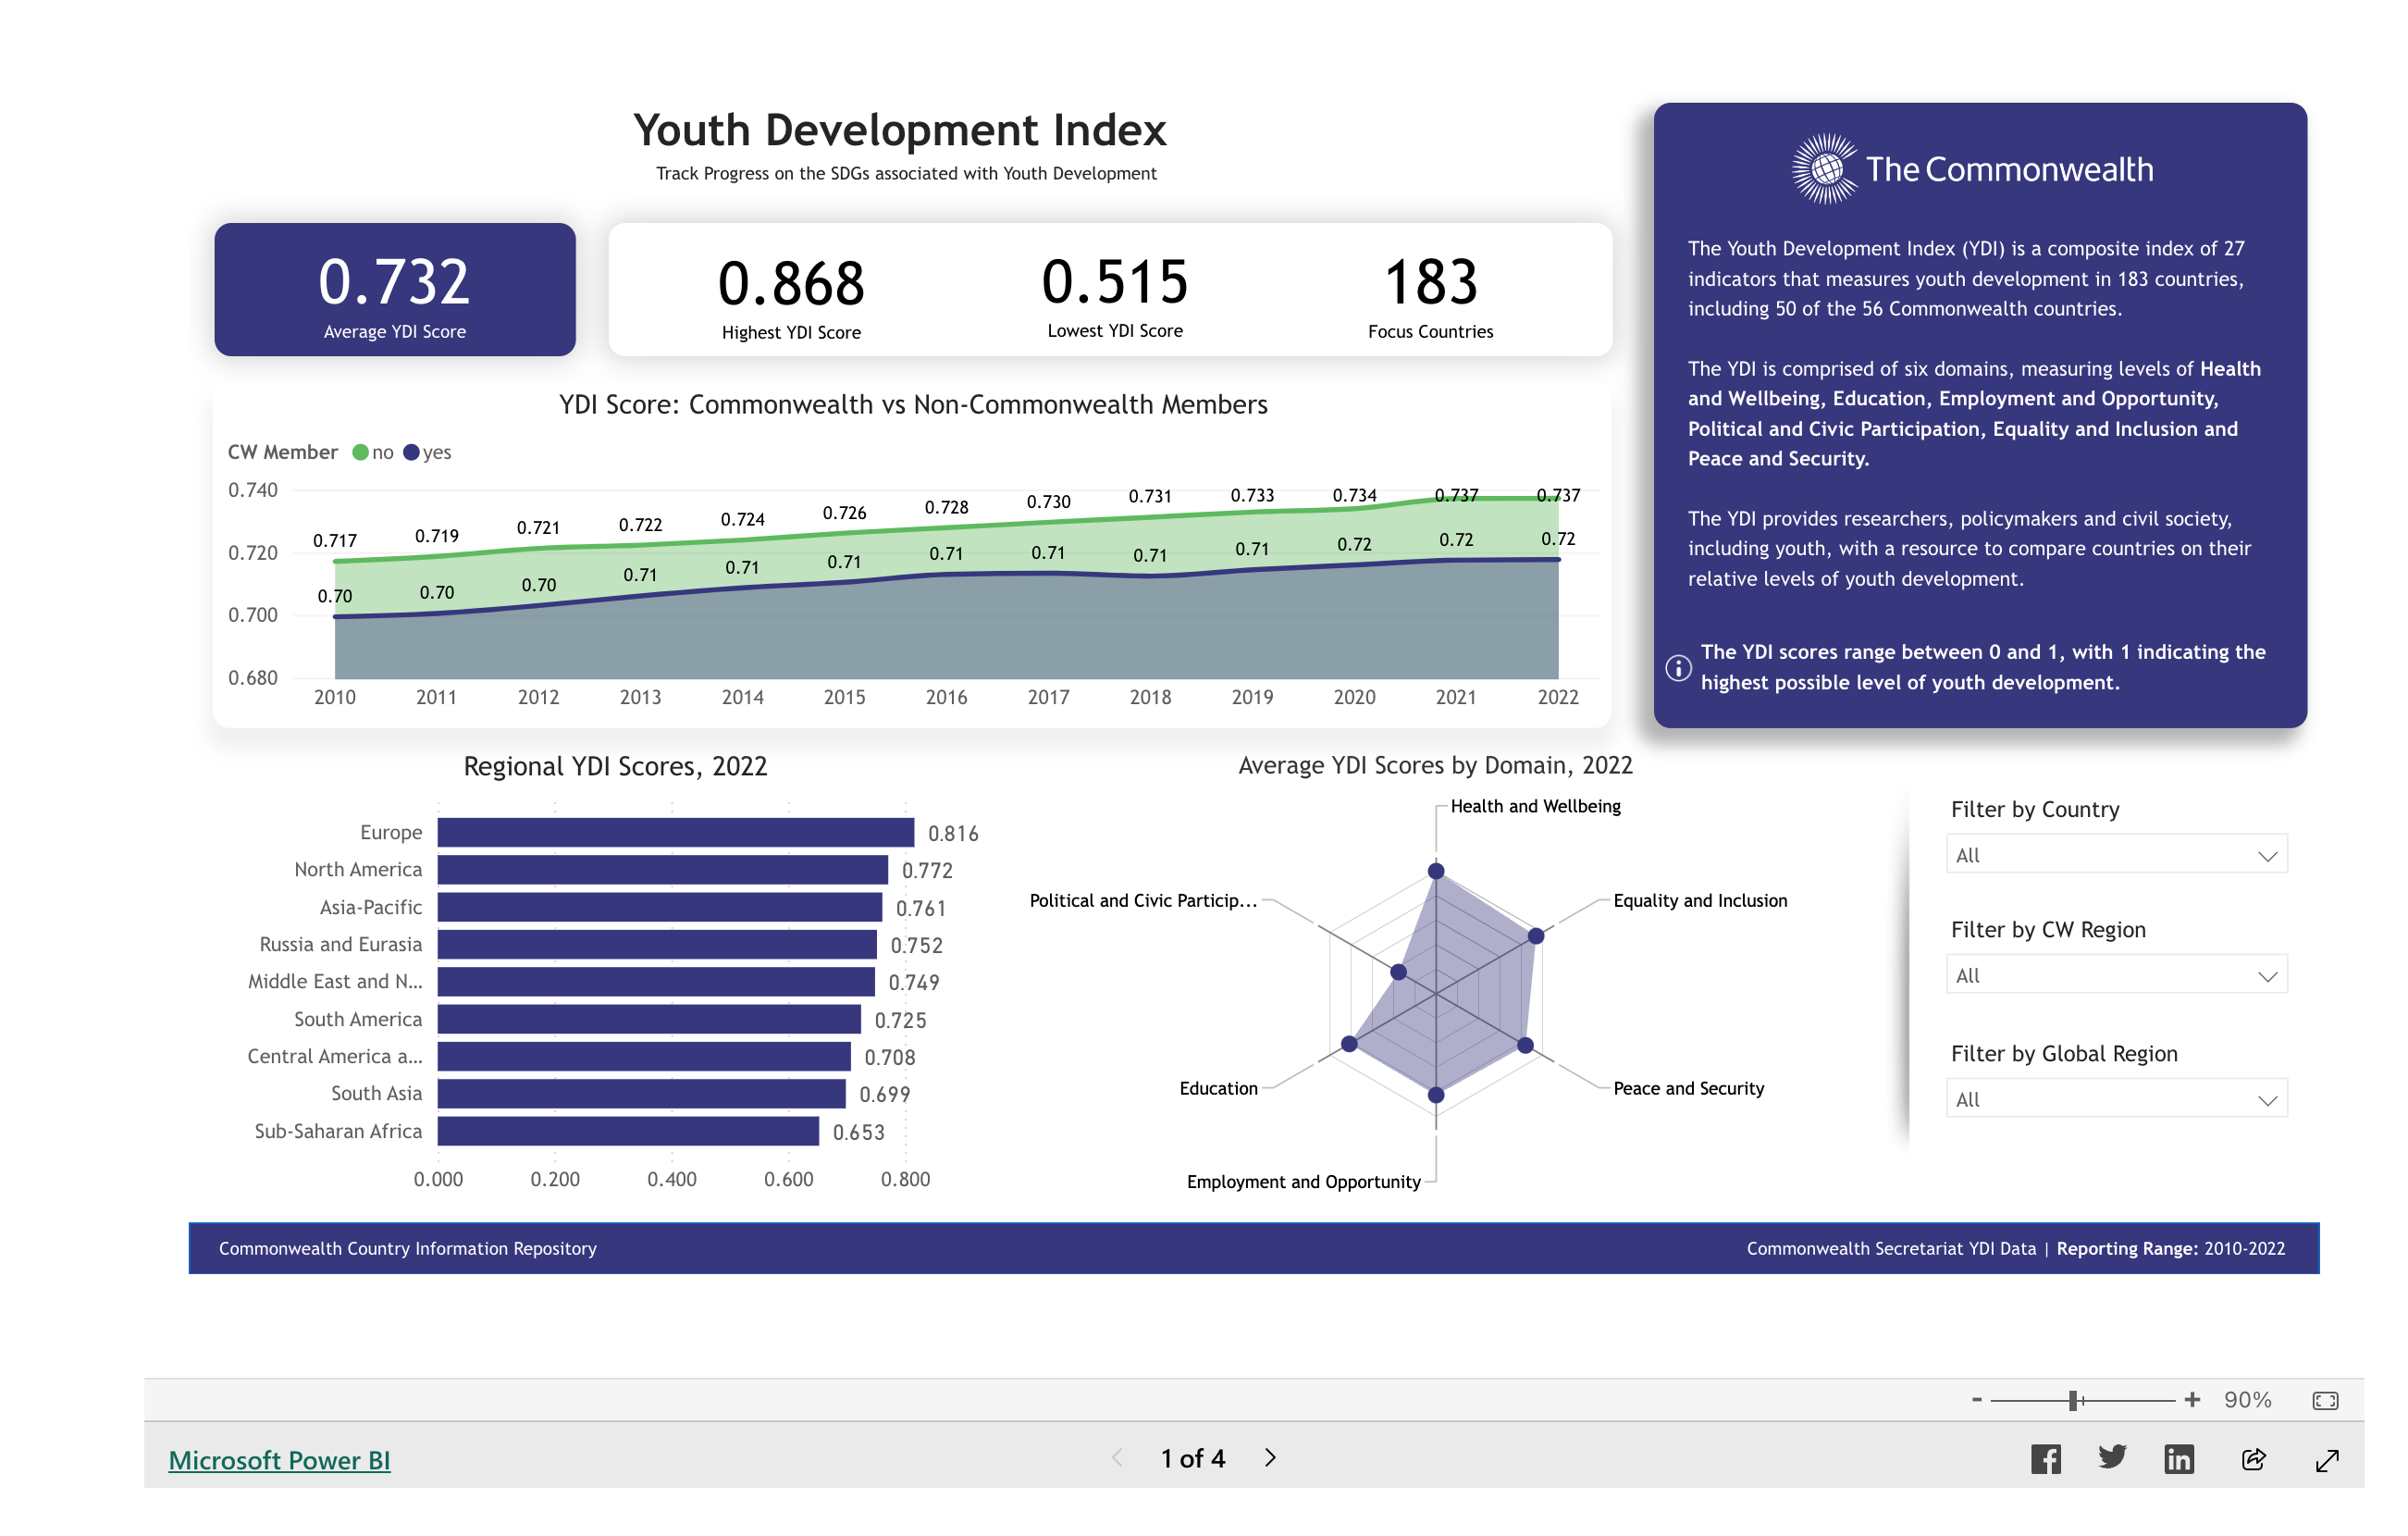Screen dimensions: 2408x1536
Task: Adjust the zoom slider handle
Action: click(x=2073, y=1400)
